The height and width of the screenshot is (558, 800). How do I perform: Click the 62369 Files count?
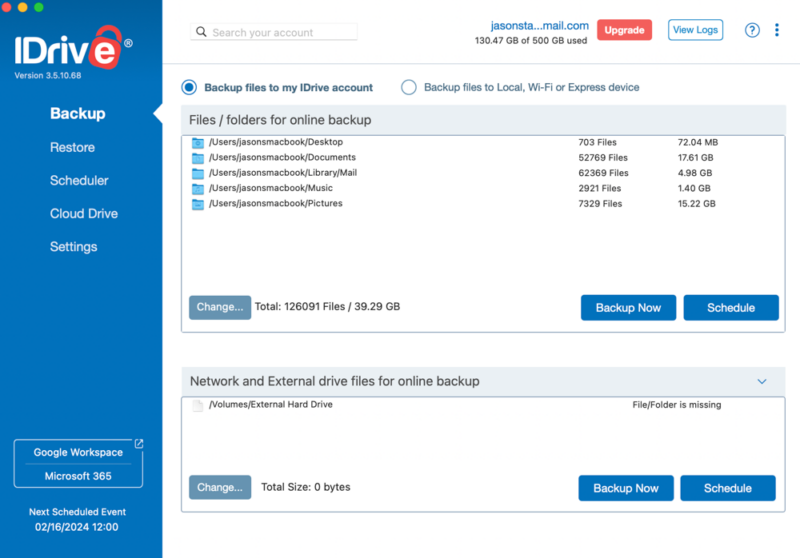point(603,173)
